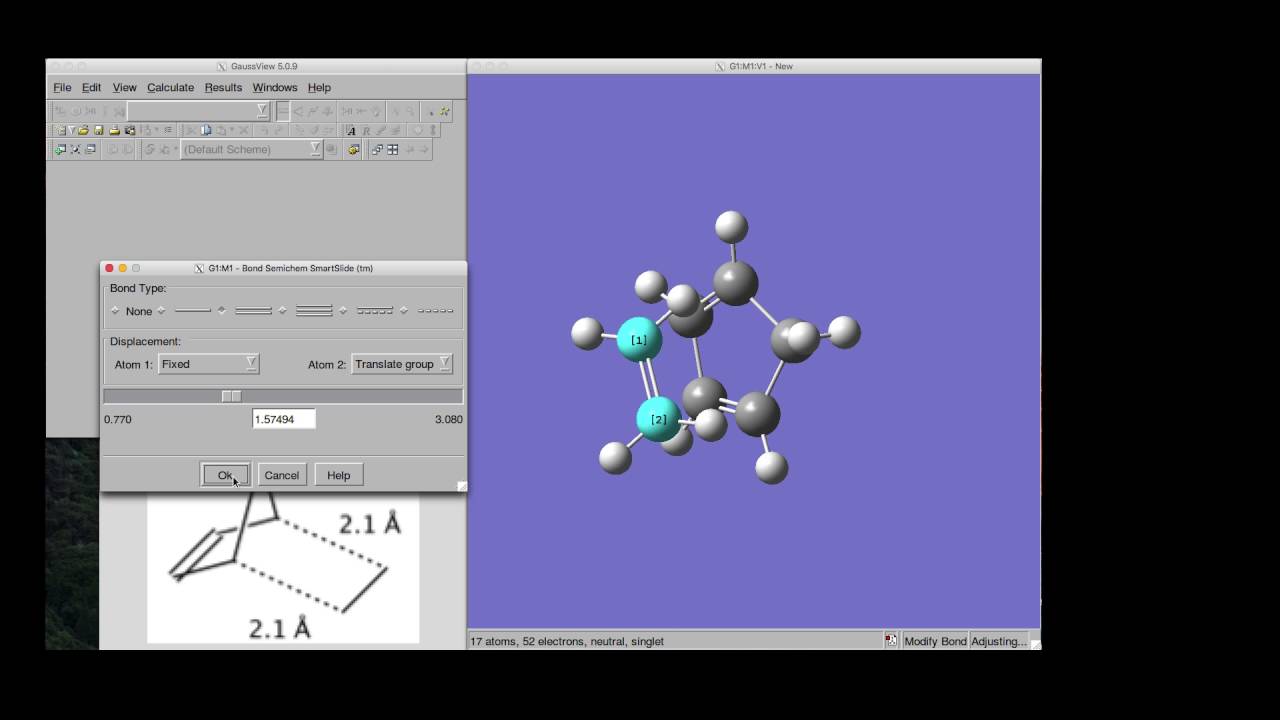The height and width of the screenshot is (720, 1280).
Task: Open the Windows menu
Action: (x=275, y=88)
